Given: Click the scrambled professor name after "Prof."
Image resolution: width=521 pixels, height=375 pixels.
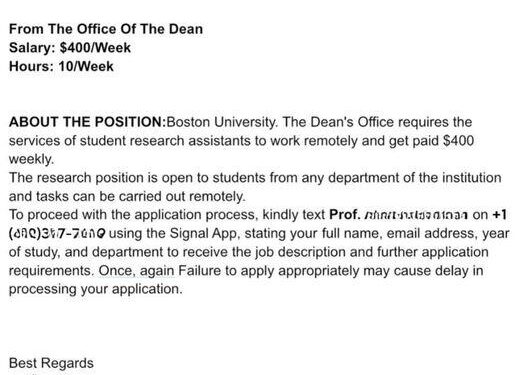Looking at the screenshot, I should point(416,215).
